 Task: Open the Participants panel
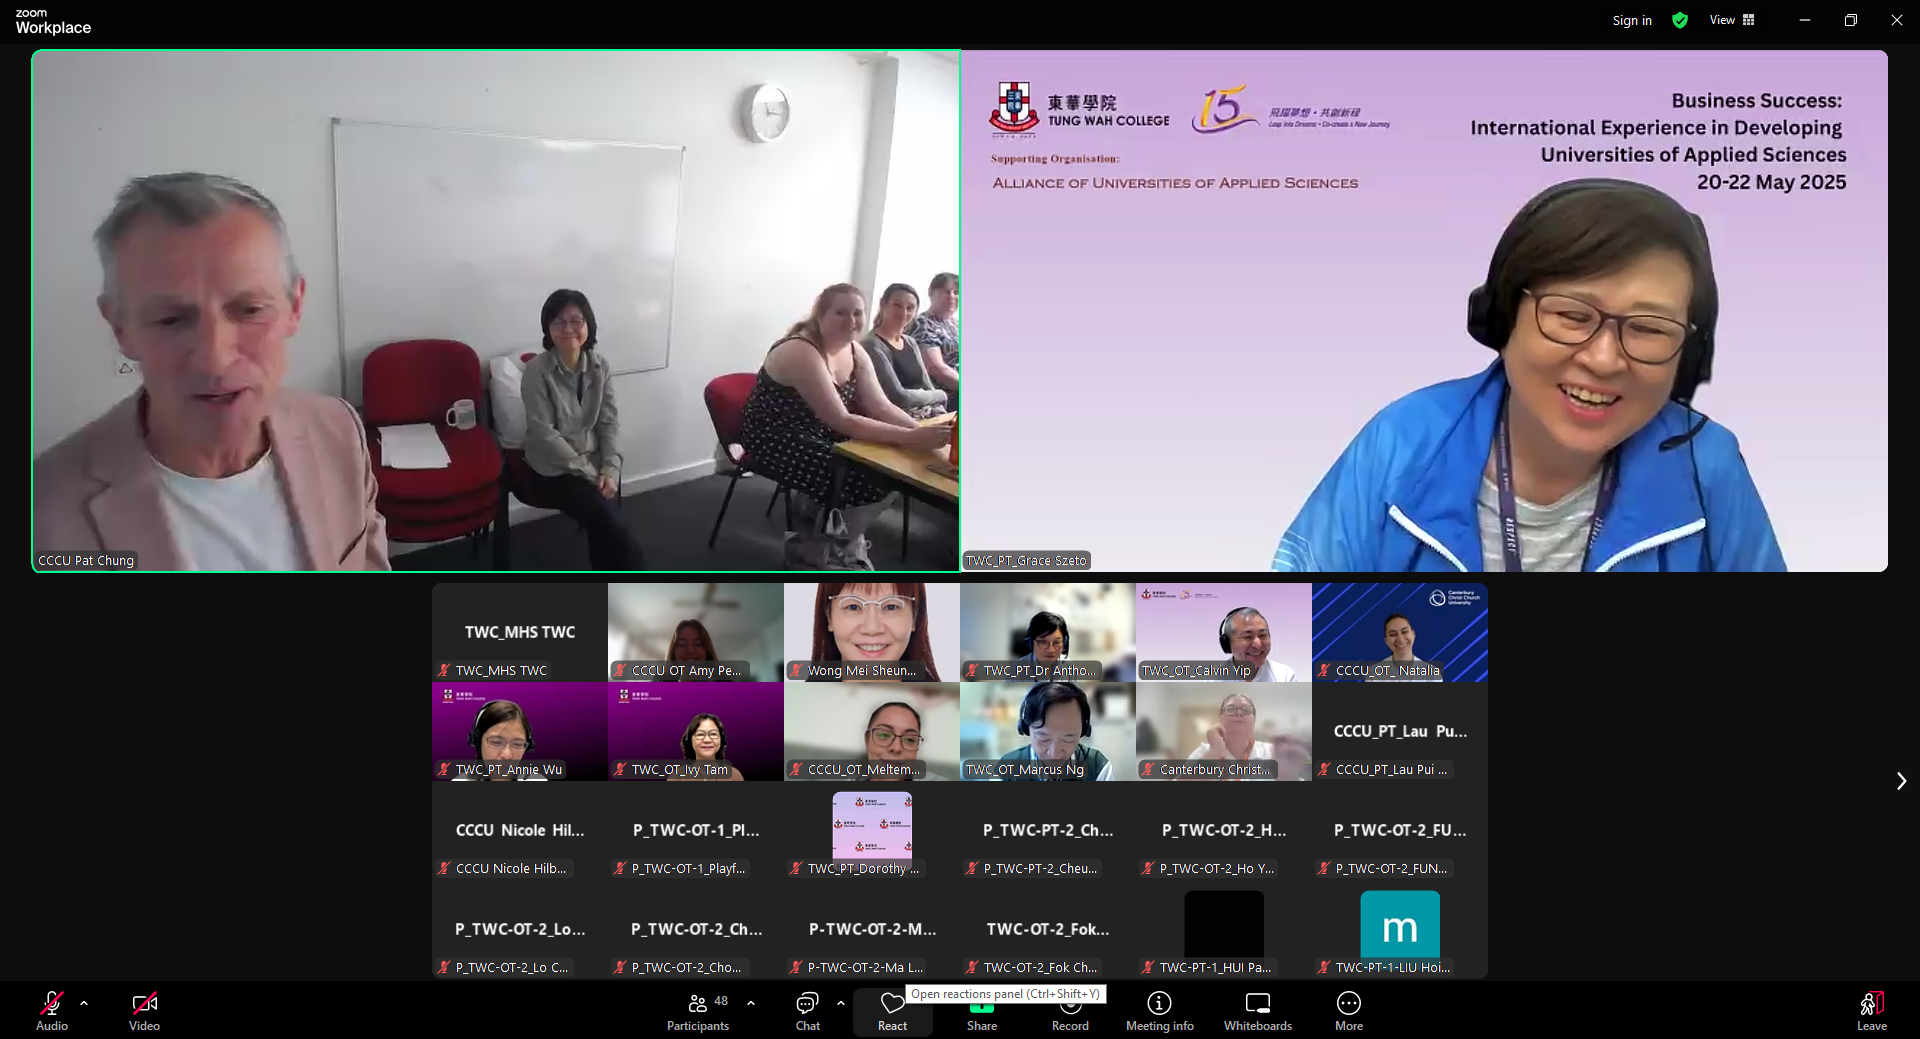click(x=698, y=1011)
